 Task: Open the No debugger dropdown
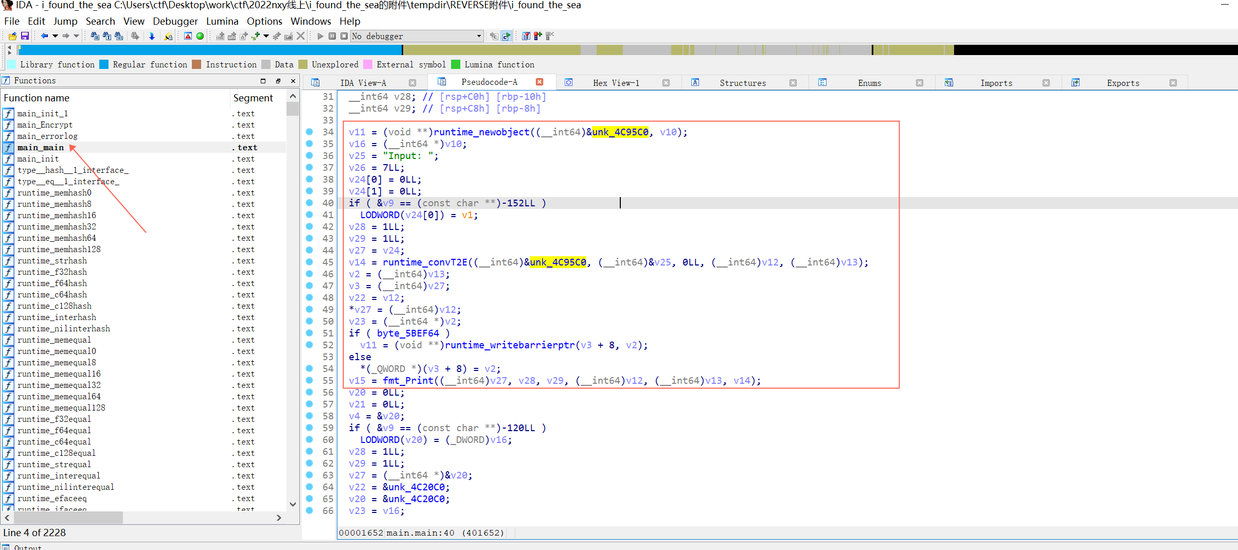(x=417, y=36)
